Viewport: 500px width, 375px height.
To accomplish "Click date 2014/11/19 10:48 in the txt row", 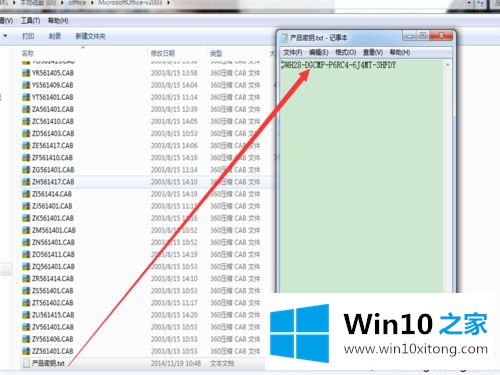I will 176,363.
